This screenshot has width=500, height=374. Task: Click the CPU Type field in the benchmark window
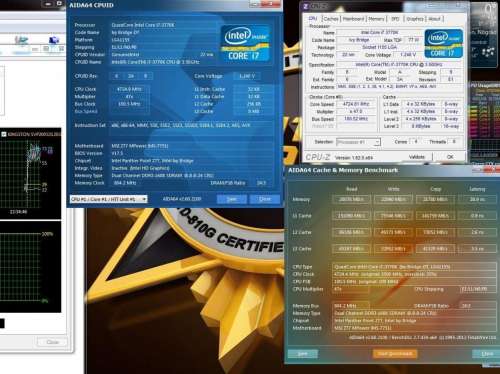coord(414,267)
